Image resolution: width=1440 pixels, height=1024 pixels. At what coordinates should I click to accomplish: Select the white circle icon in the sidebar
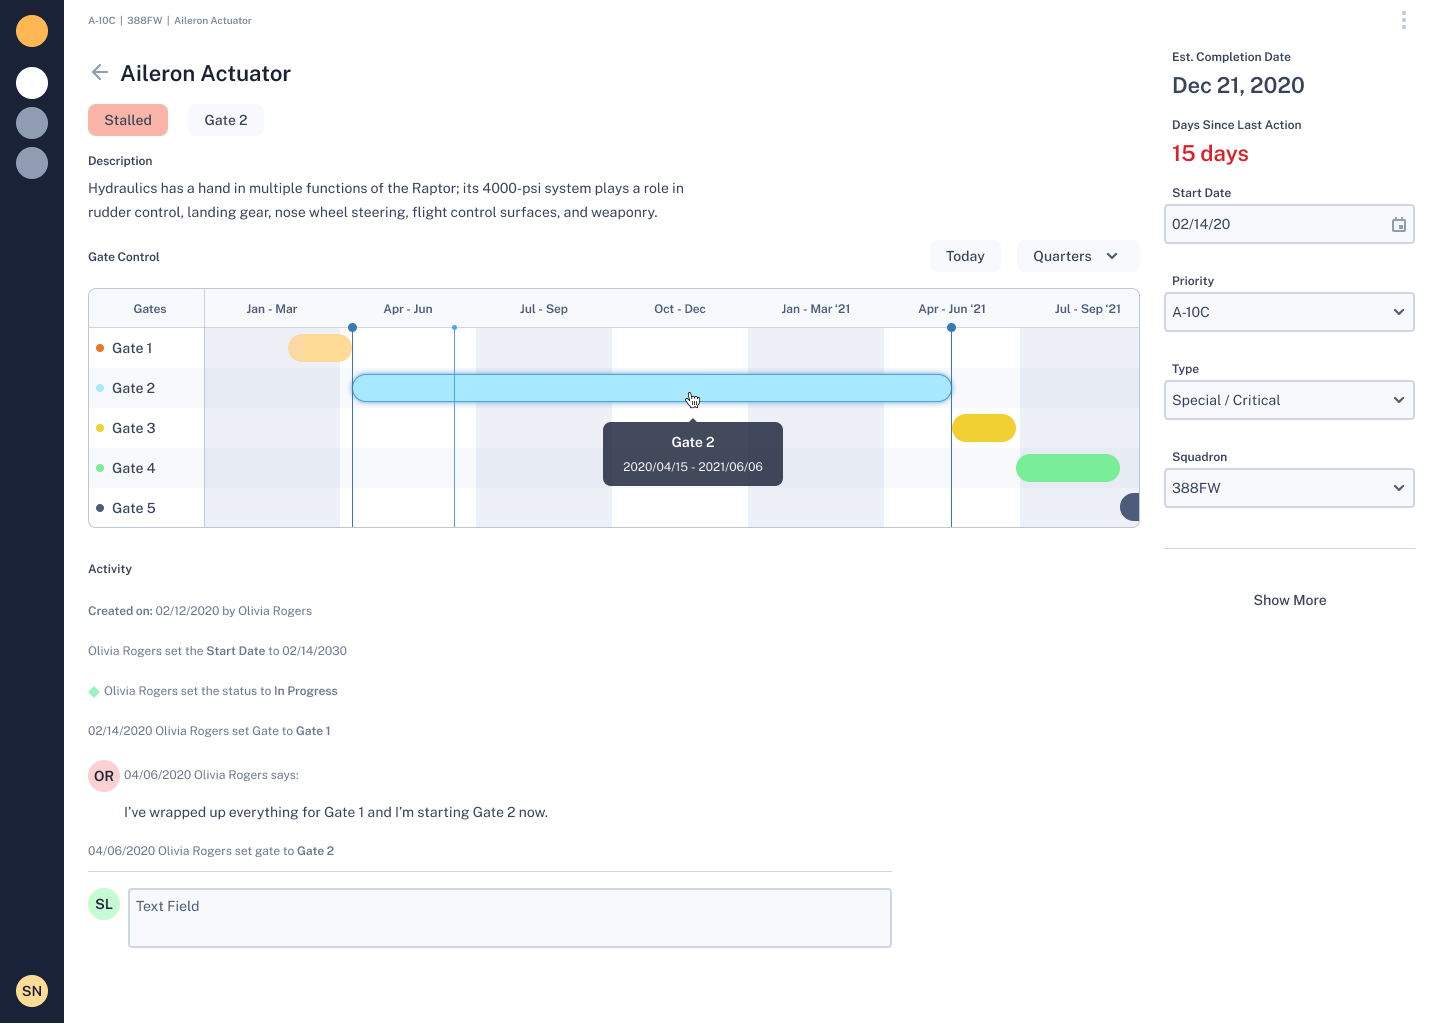(x=32, y=83)
